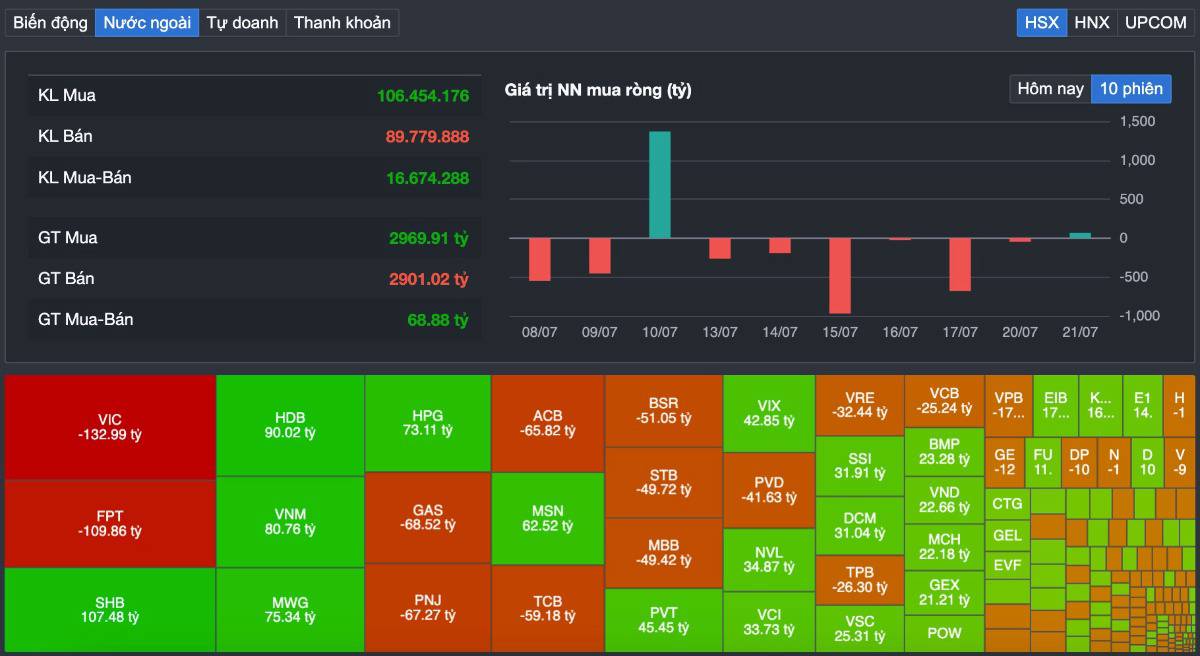Click the STB -49.72 tỷ tile
This screenshot has height=656, width=1200.
click(x=664, y=482)
